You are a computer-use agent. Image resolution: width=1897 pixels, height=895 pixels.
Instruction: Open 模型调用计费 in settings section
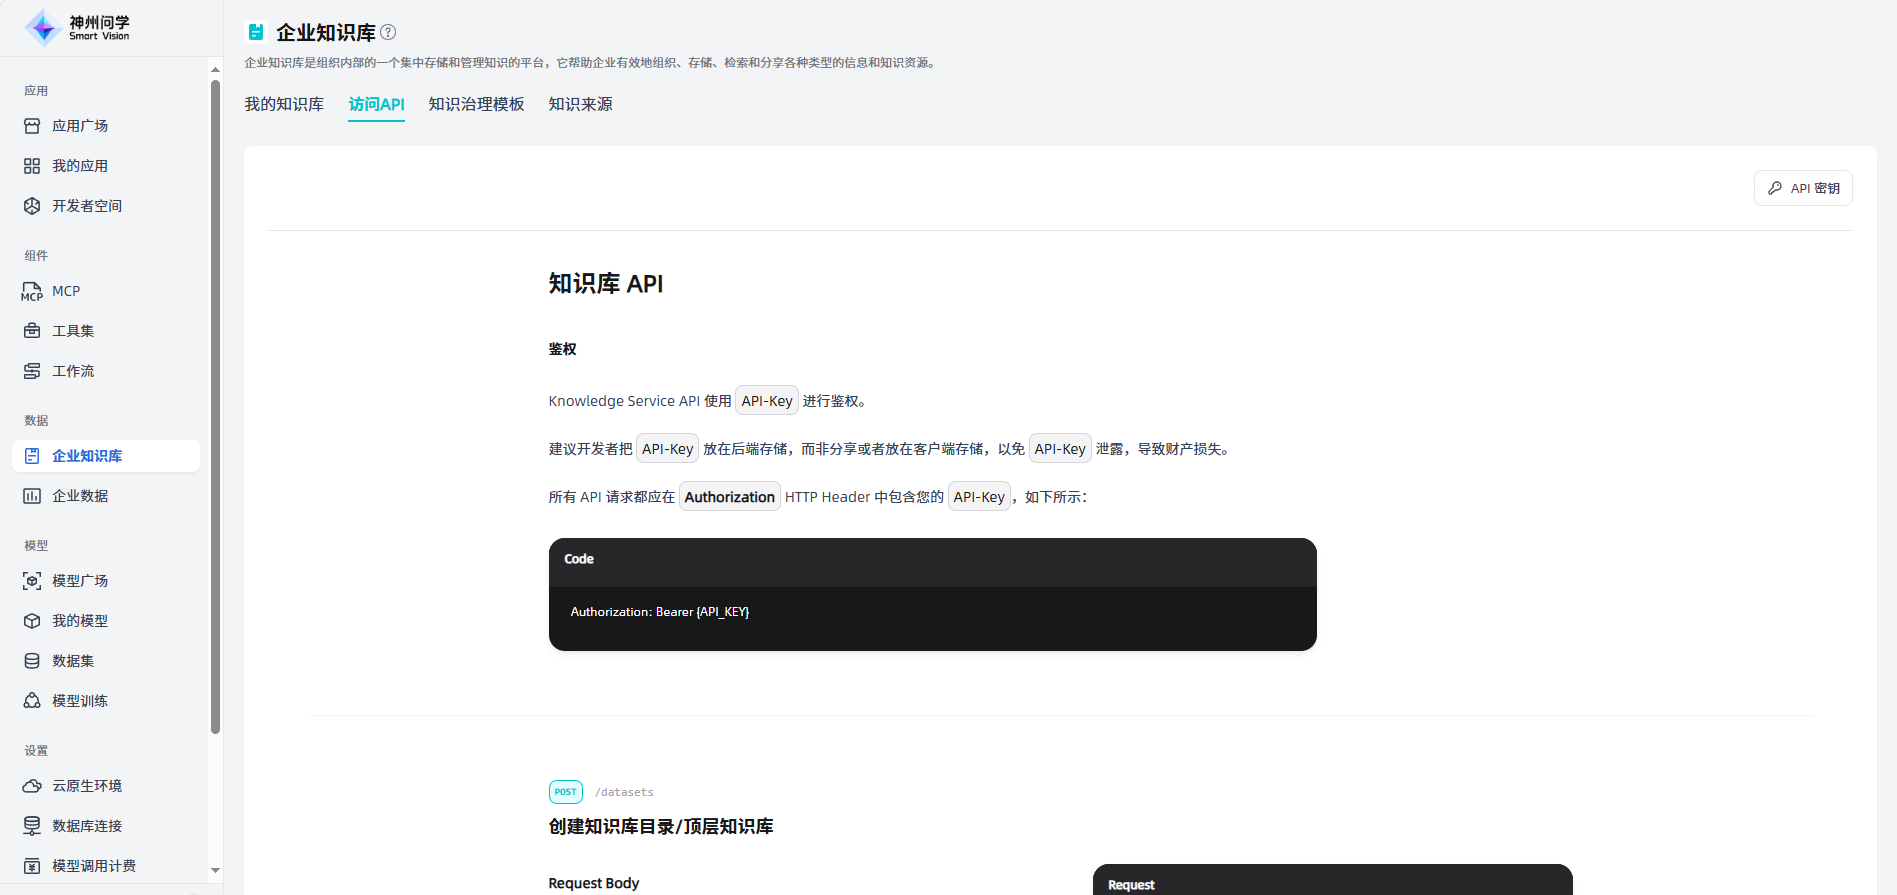point(94,866)
